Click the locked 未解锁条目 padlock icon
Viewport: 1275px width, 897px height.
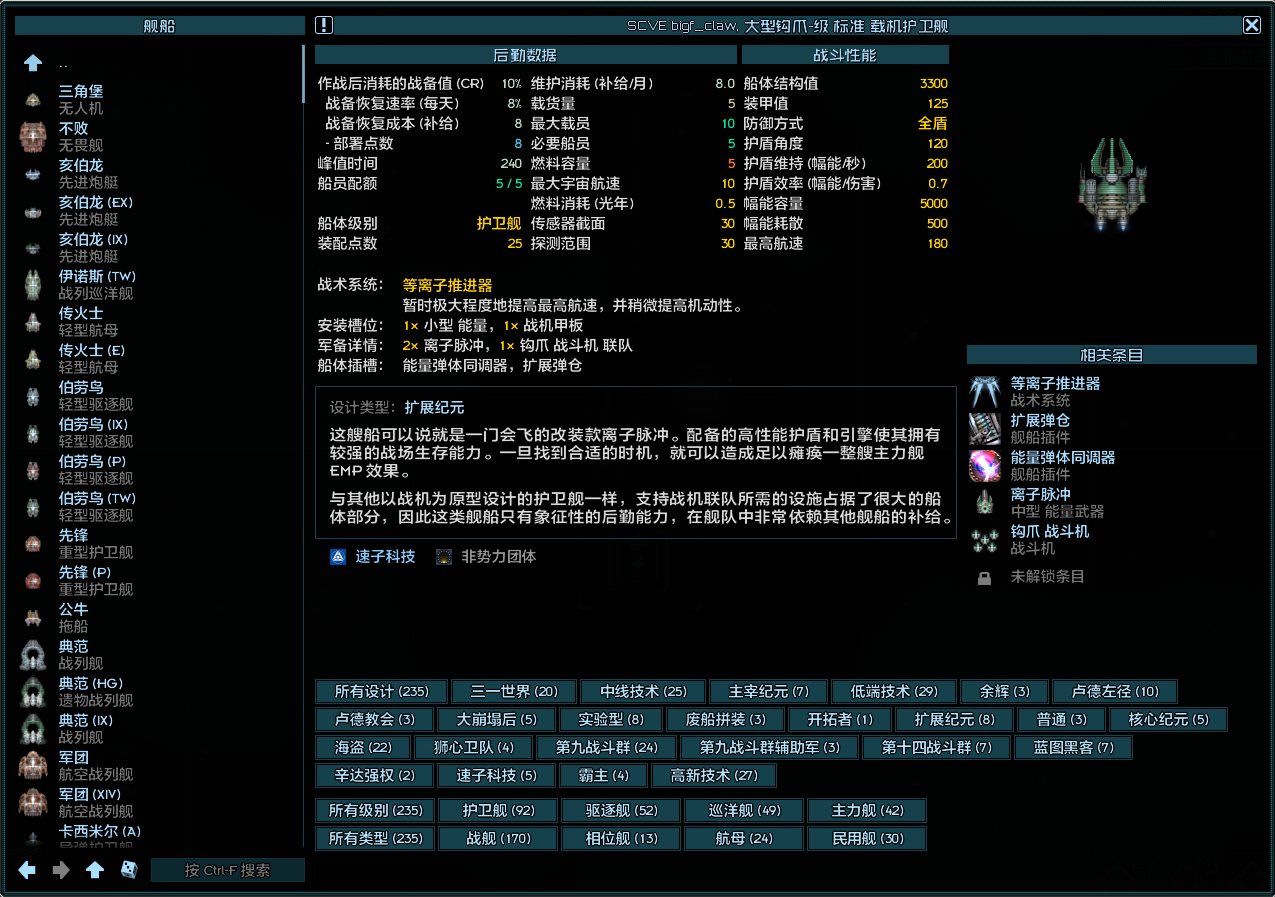click(985, 577)
